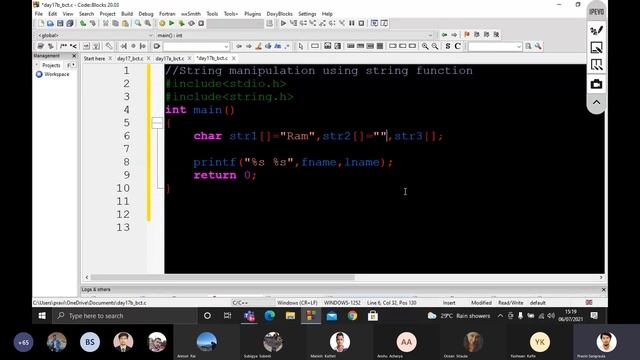
Task: Switch to the day17_bct.c tab
Action: [x=130, y=59]
